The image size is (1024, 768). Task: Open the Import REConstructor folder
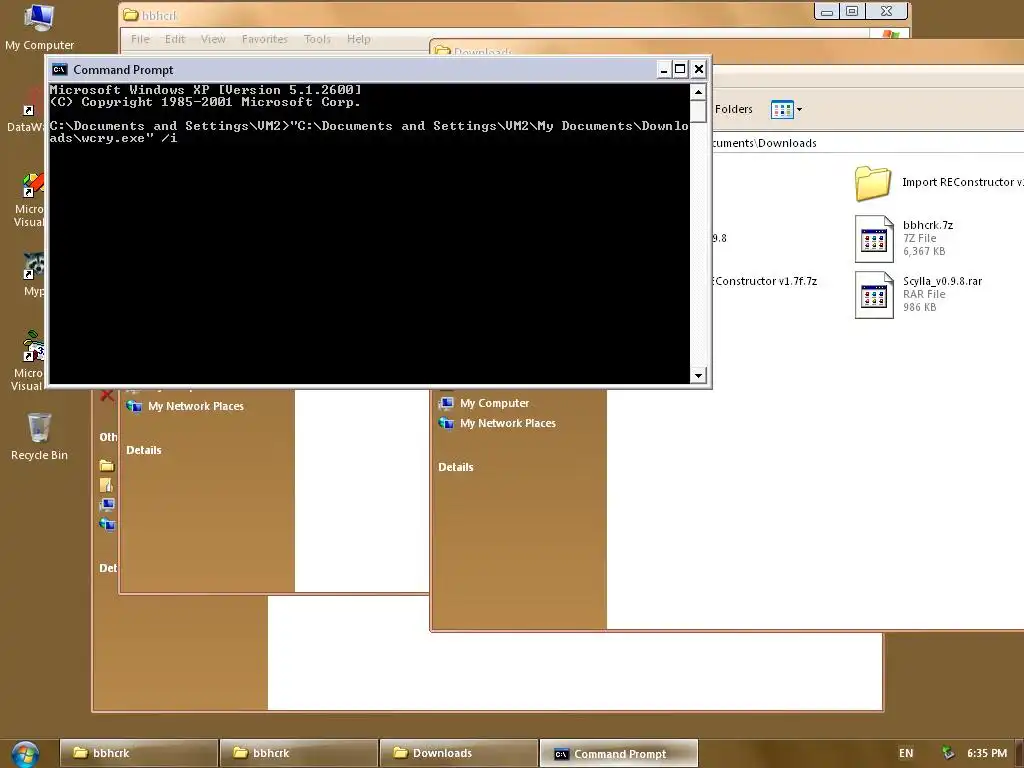(872, 182)
